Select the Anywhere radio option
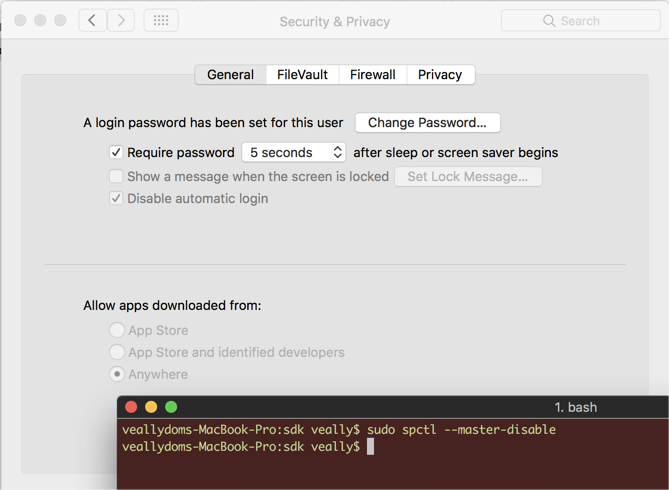 [117, 374]
